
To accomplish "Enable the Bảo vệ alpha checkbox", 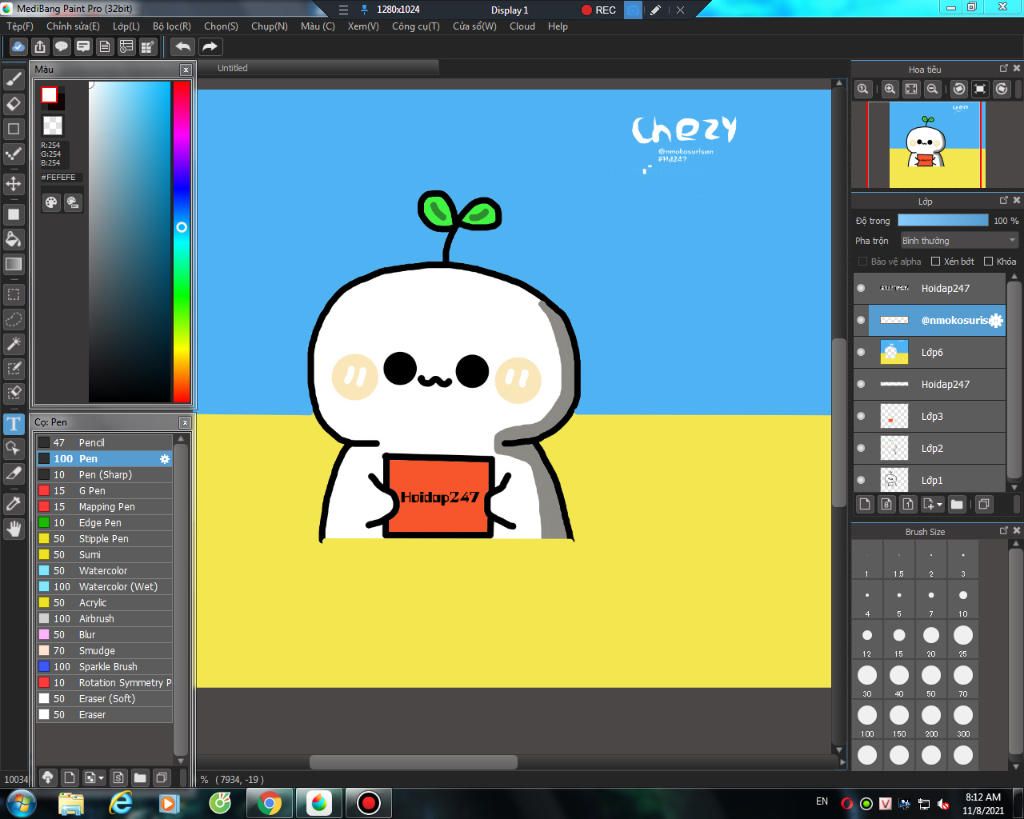I will 862,261.
